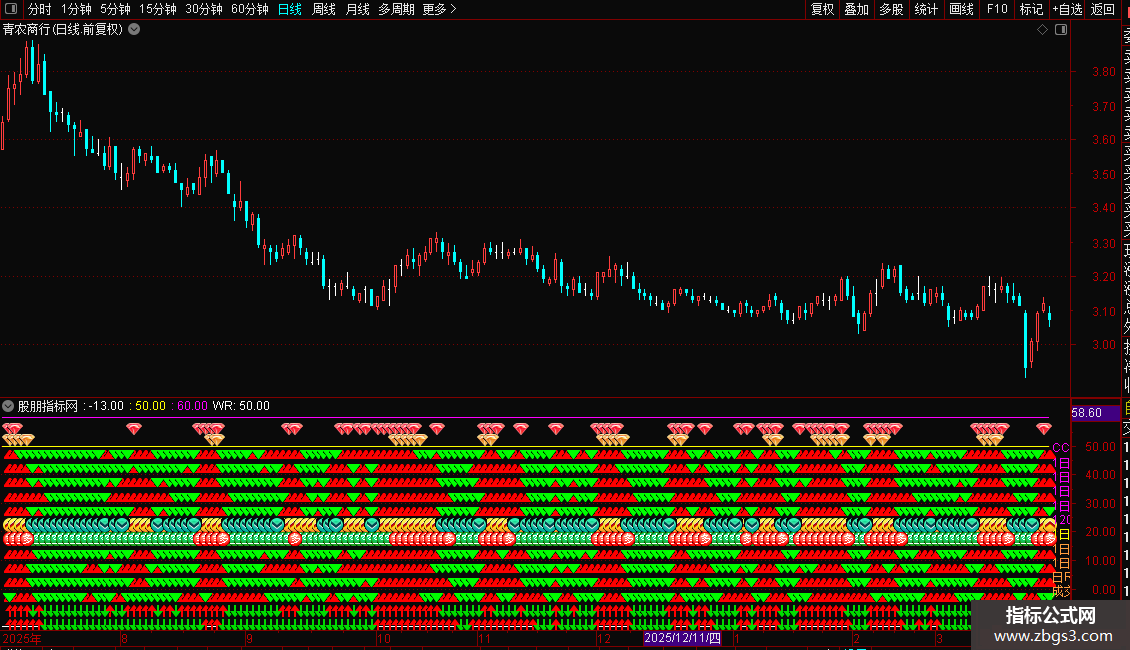Viewport: 1130px width, 650px height.
Task: Open dropdown beside 青农商行 chart title
Action: tap(134, 30)
